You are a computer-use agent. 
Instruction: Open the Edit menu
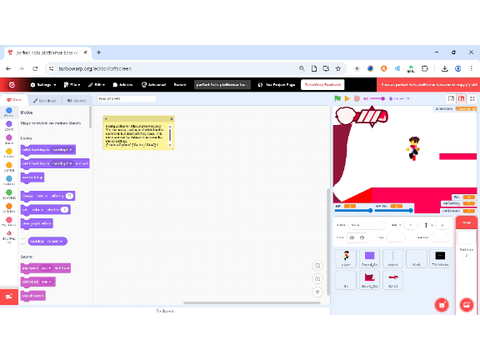[x=96, y=85]
